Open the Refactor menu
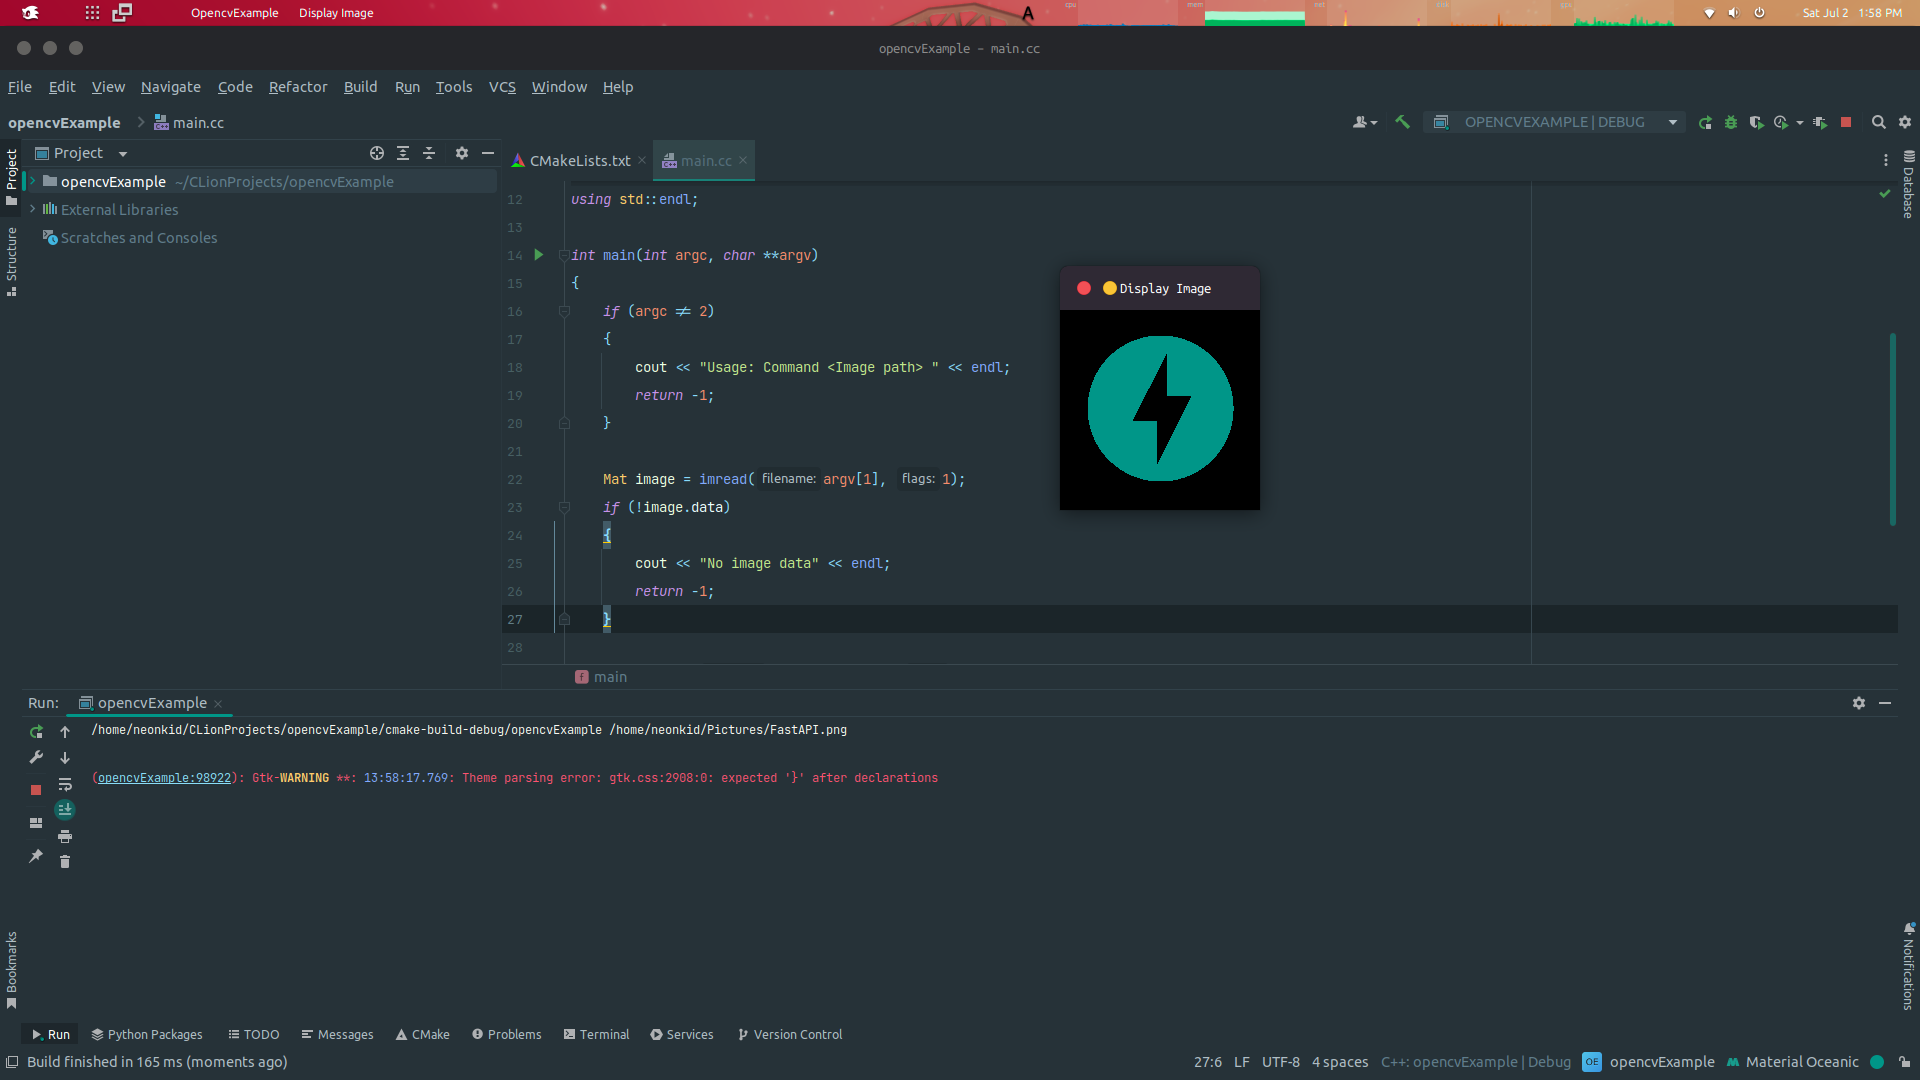1920x1080 pixels. click(298, 87)
